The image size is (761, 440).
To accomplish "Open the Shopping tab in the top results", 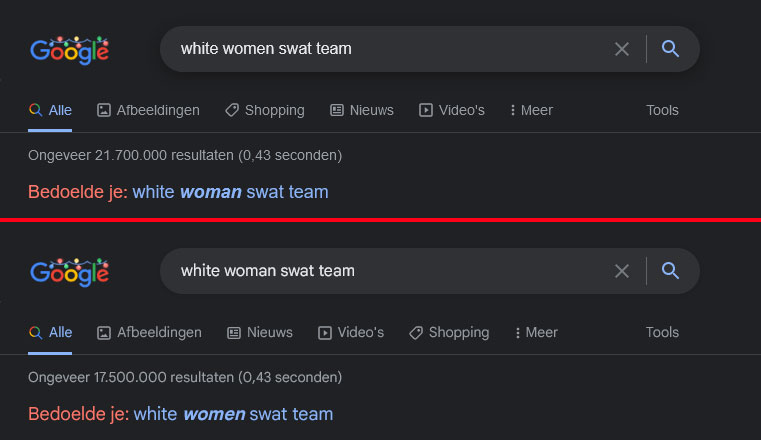I will [x=265, y=110].
